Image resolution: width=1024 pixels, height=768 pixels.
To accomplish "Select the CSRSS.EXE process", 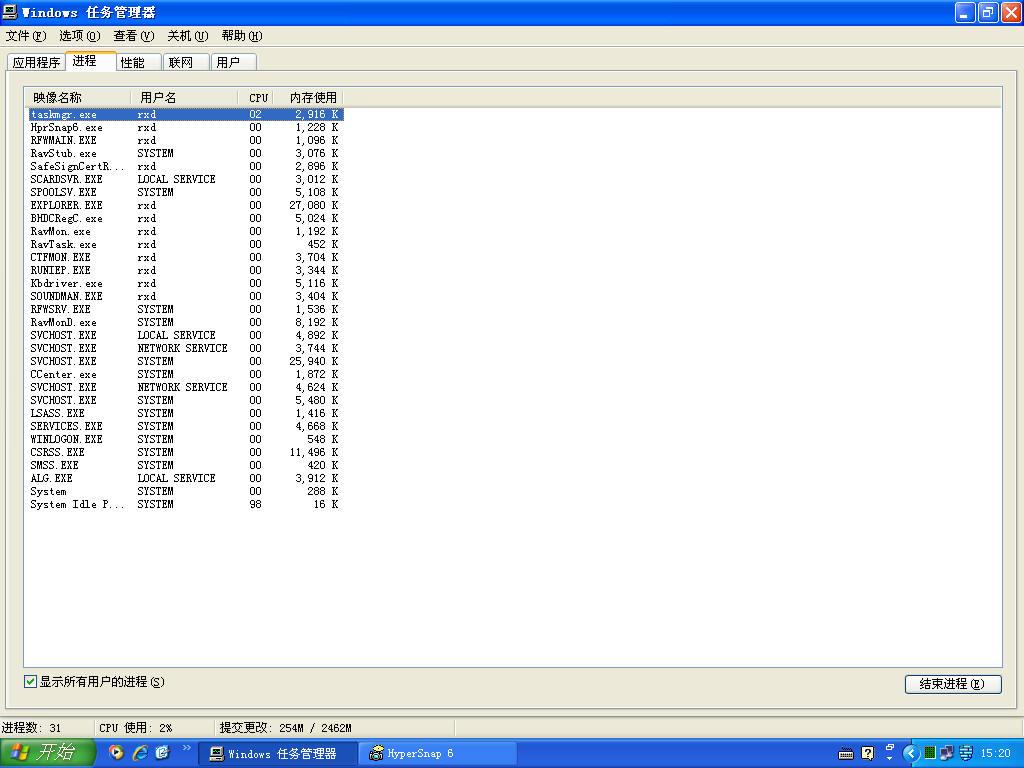I will [185, 452].
